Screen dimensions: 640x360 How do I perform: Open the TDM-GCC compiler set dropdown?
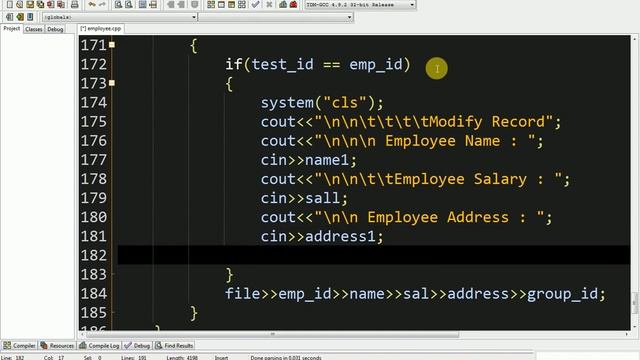[360, 4]
